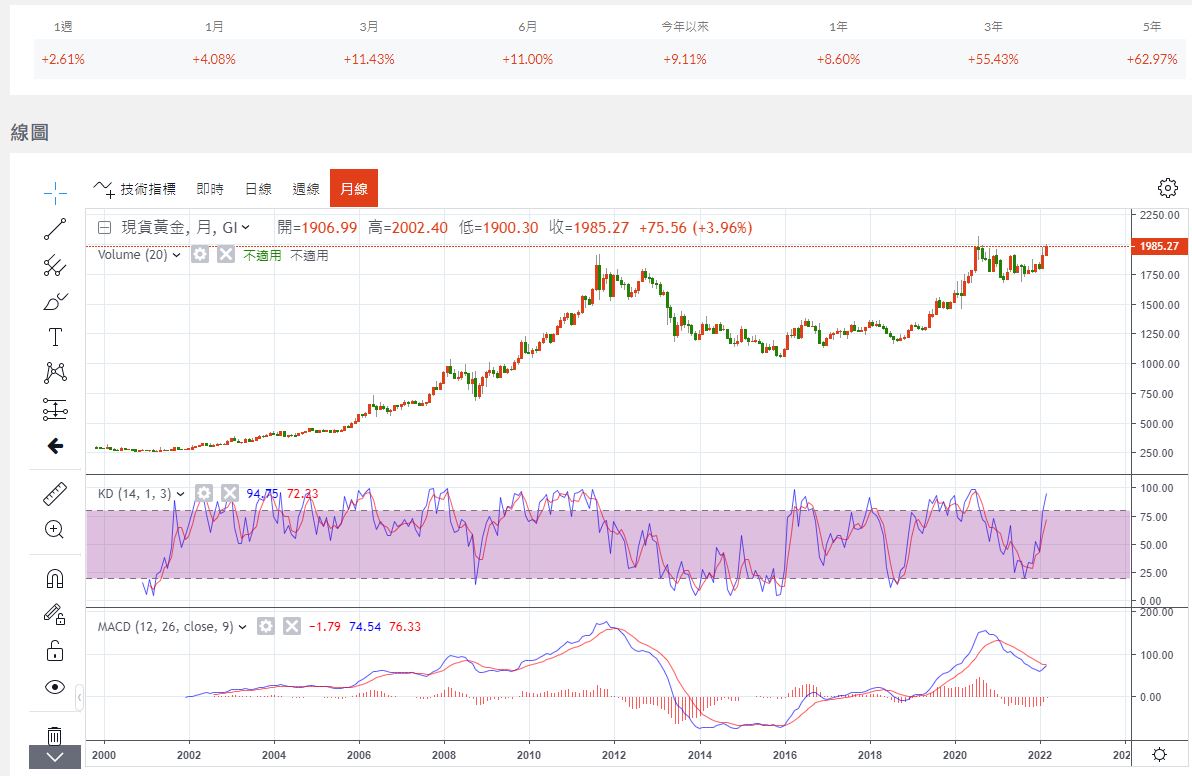Close the MACD indicator with X button
Image resolution: width=1192 pixels, height=776 pixels.
tap(292, 627)
